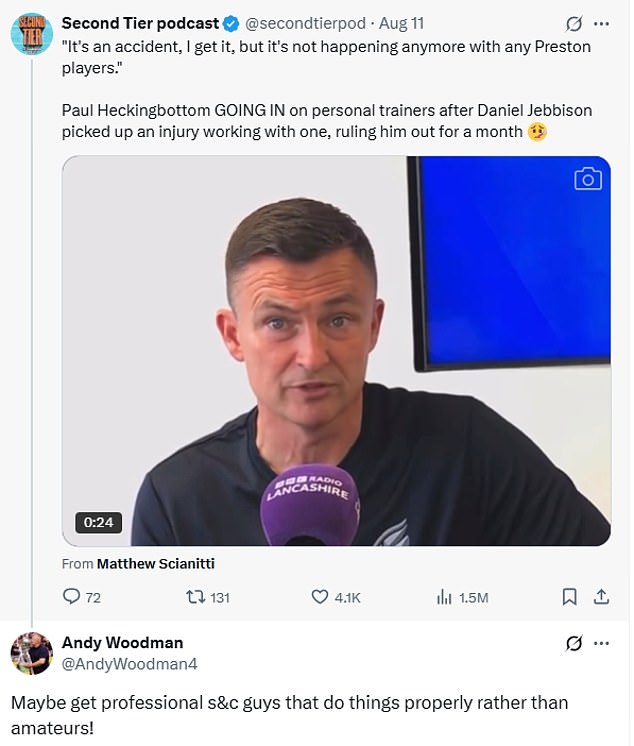Bookmark the Second Tier podcast tweet
This screenshot has height=746, width=634.
pos(569,597)
